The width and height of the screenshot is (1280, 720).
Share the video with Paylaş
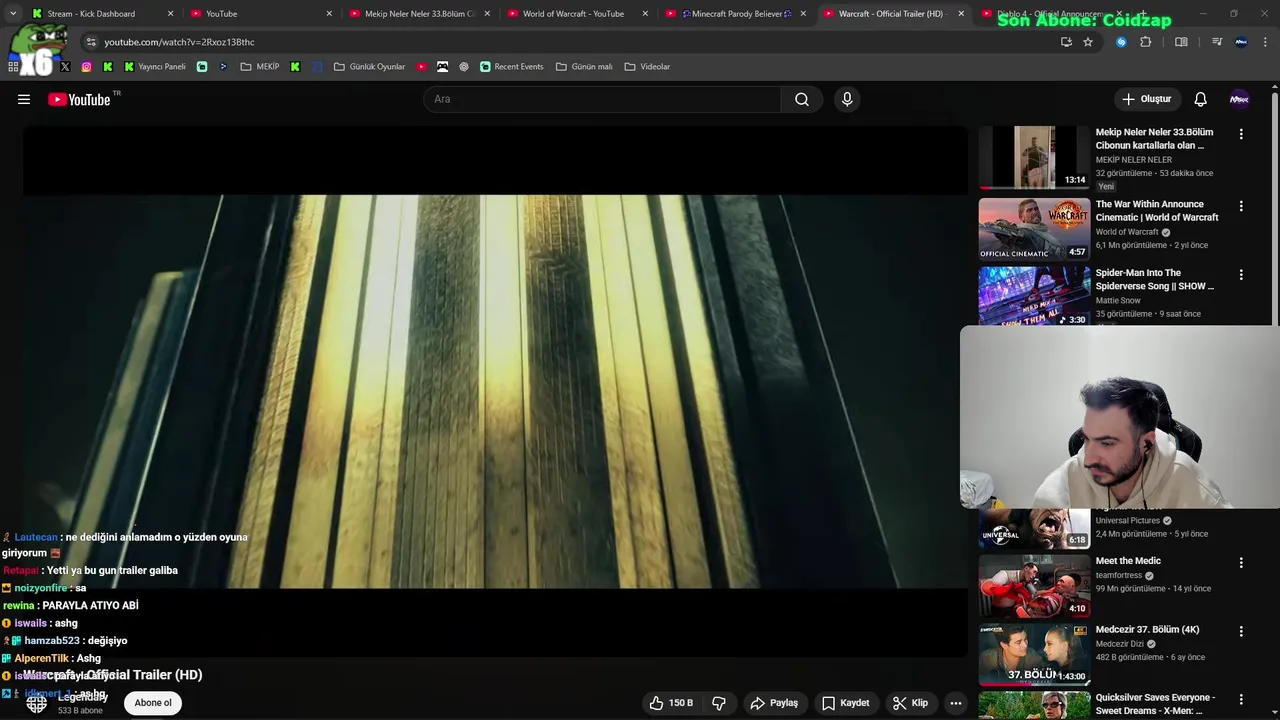[774, 703]
